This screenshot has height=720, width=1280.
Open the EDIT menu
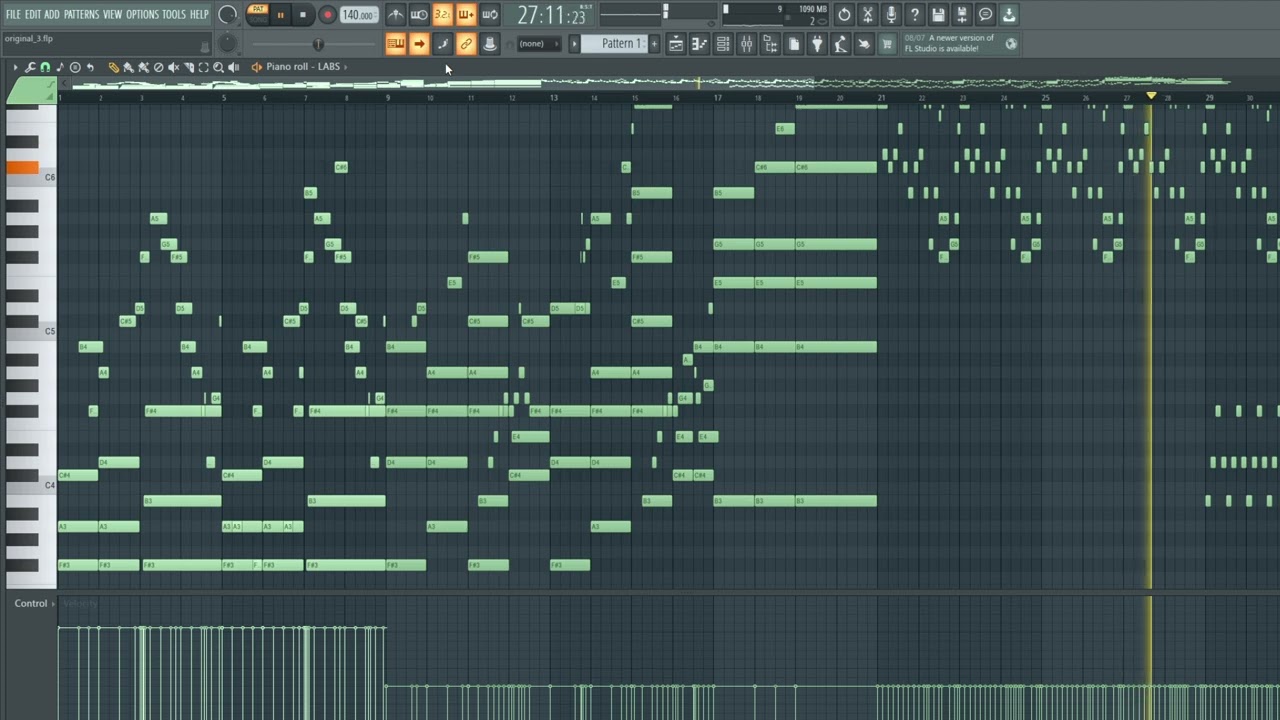pyautogui.click(x=33, y=14)
